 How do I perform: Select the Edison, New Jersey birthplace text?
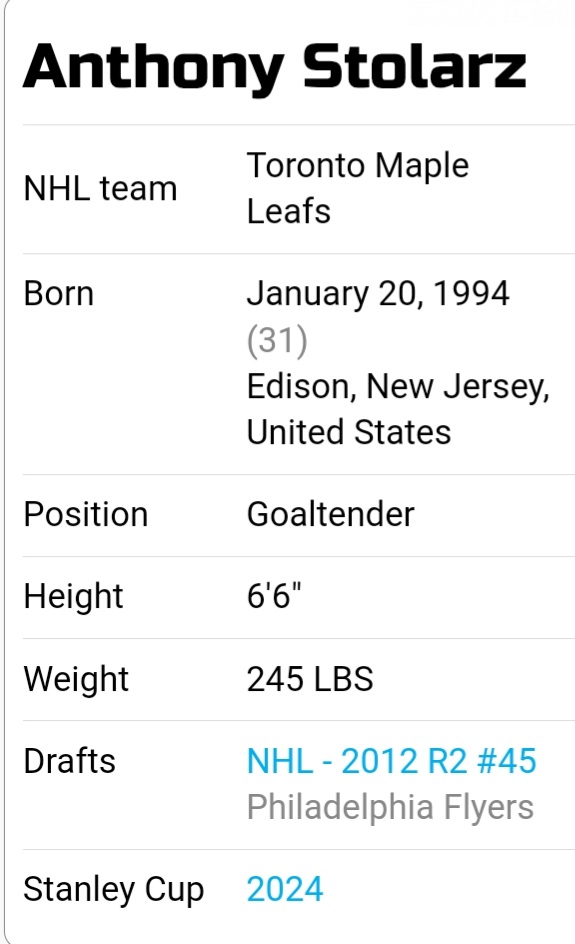click(398, 387)
